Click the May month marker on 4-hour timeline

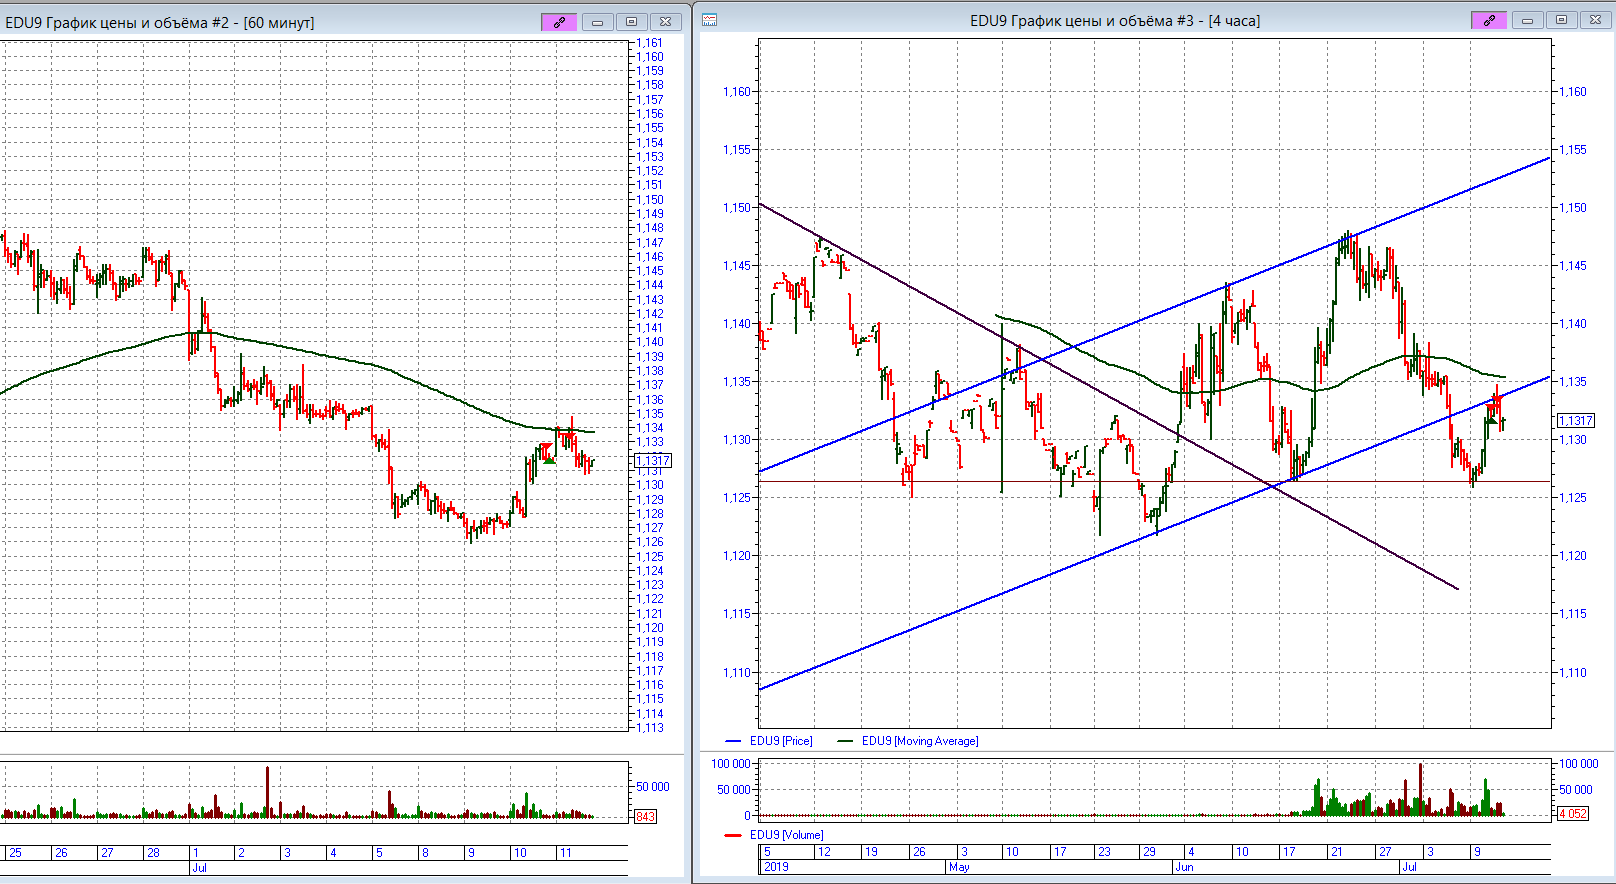pos(959,867)
